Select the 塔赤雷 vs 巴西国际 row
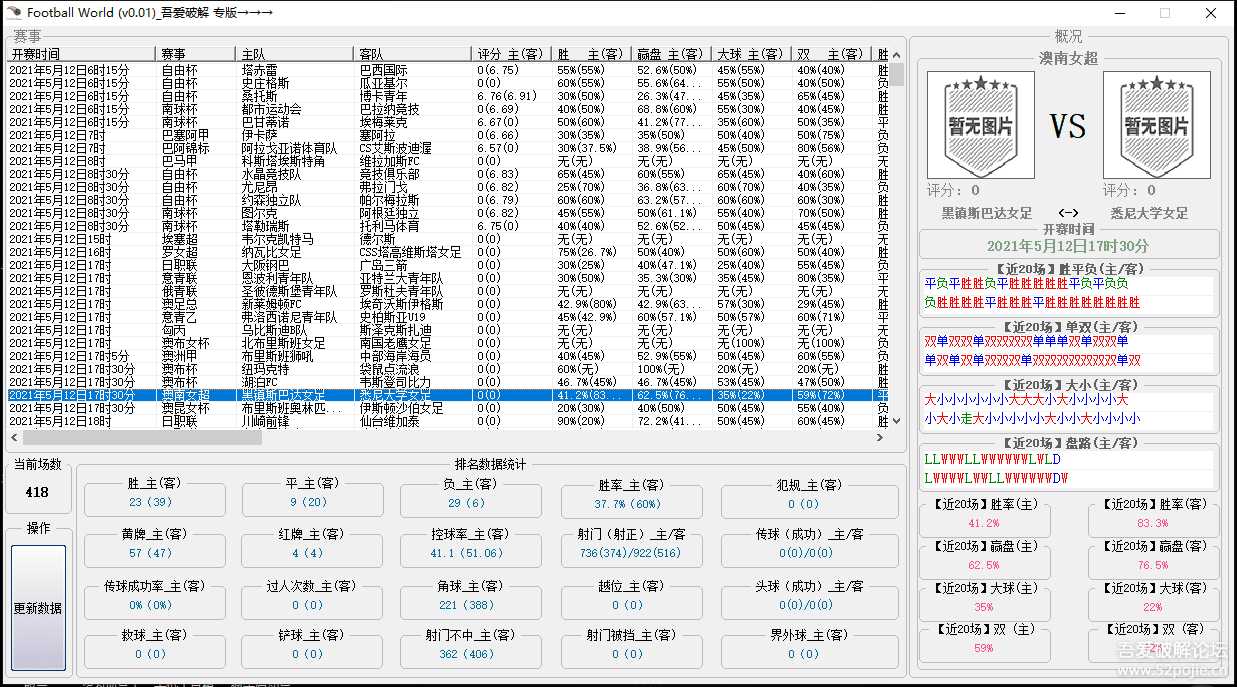This screenshot has width=1237, height=687. pos(260,70)
